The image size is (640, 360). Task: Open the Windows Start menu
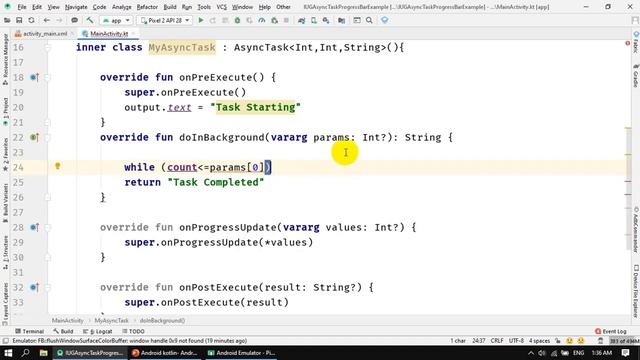(x=8, y=353)
